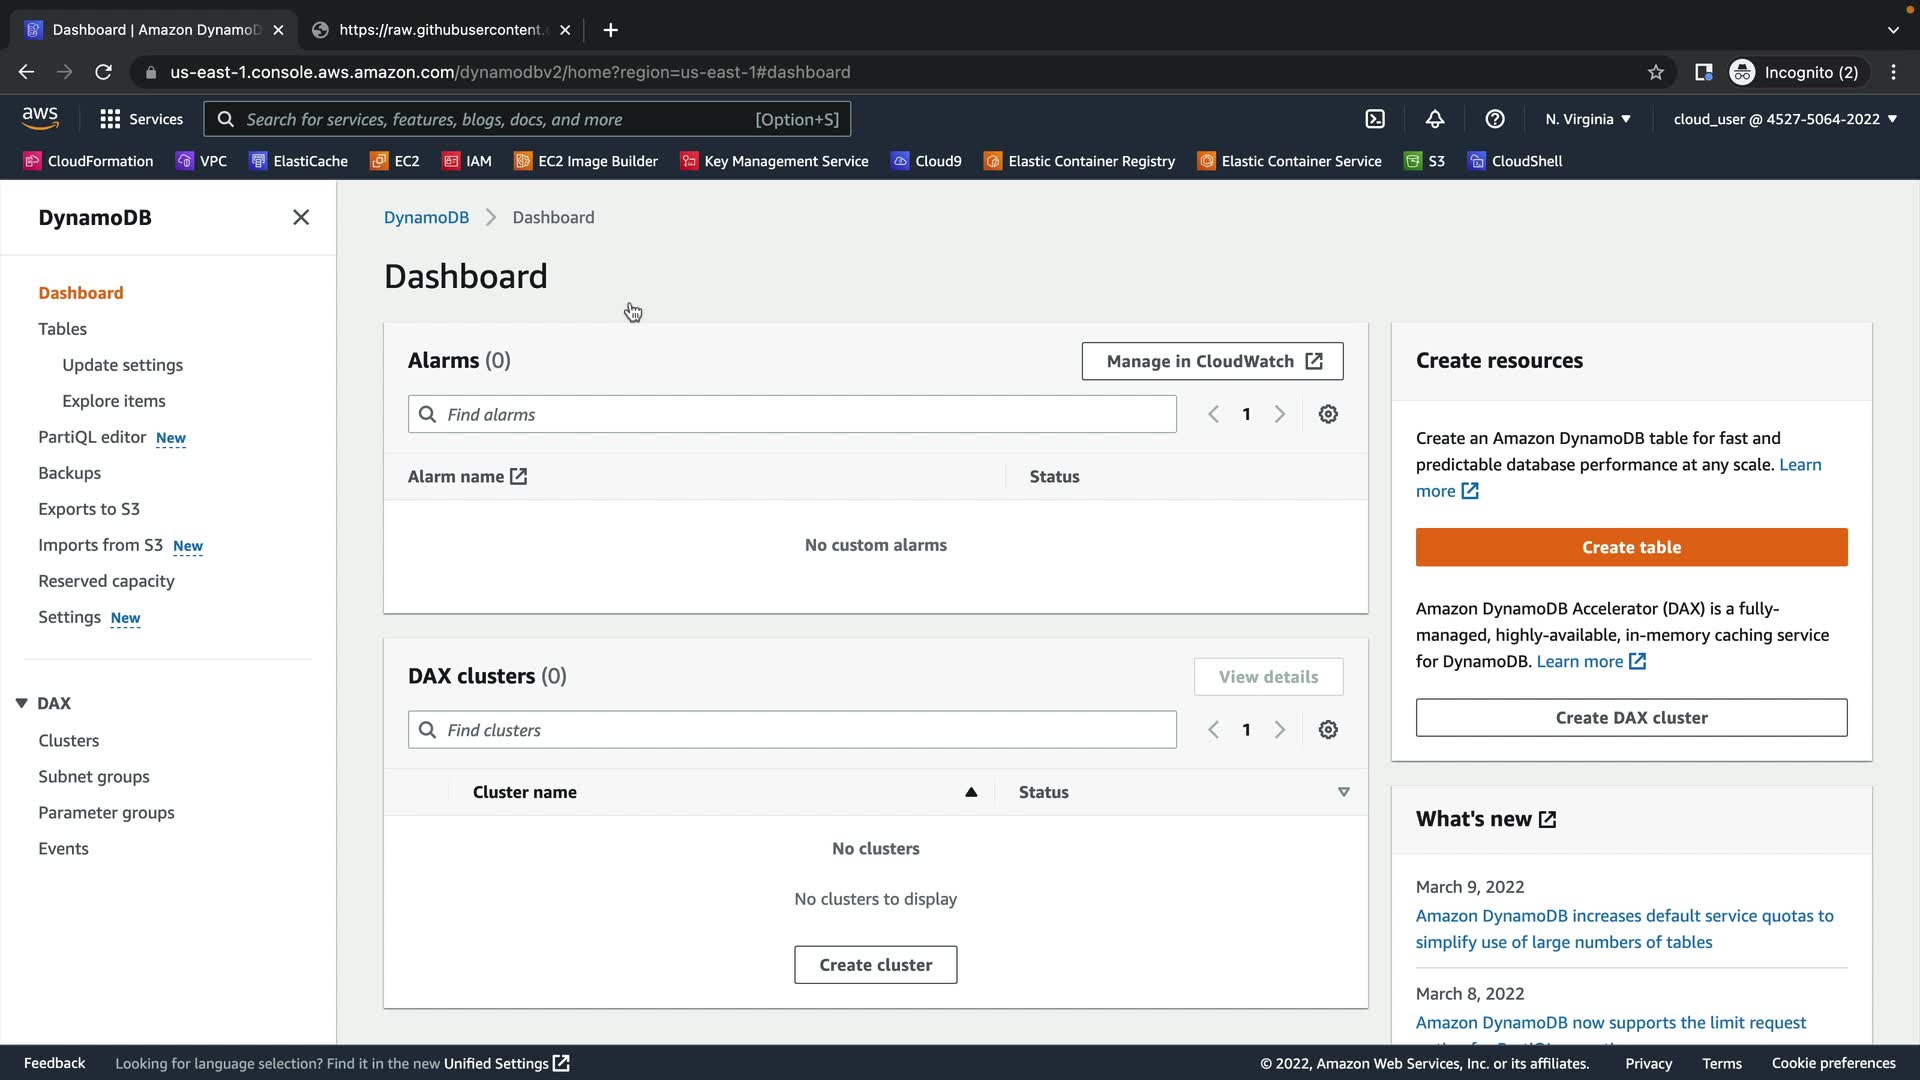Open the CloudShell terminal icon in header
The height and width of the screenshot is (1080, 1920).
click(x=1375, y=119)
